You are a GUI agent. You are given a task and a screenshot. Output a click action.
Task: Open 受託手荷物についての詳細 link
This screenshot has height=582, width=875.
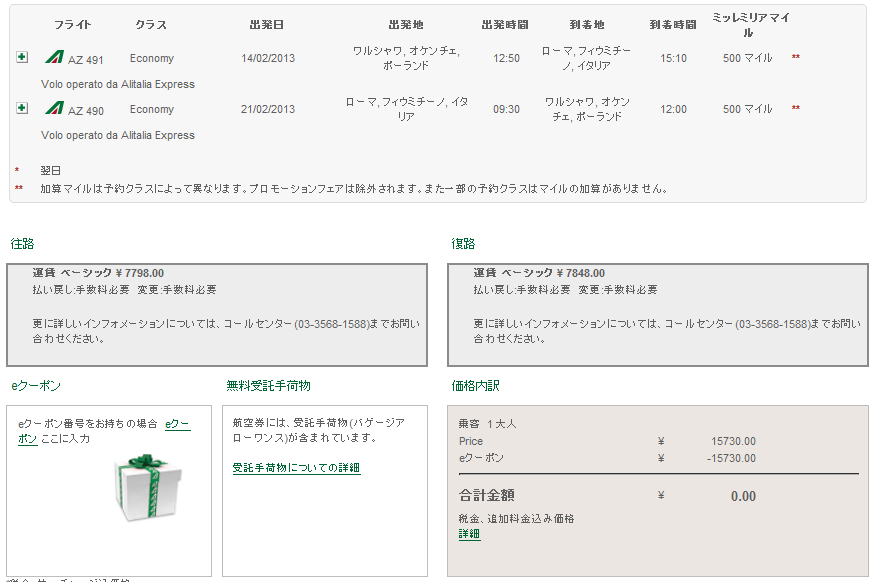coord(296,468)
